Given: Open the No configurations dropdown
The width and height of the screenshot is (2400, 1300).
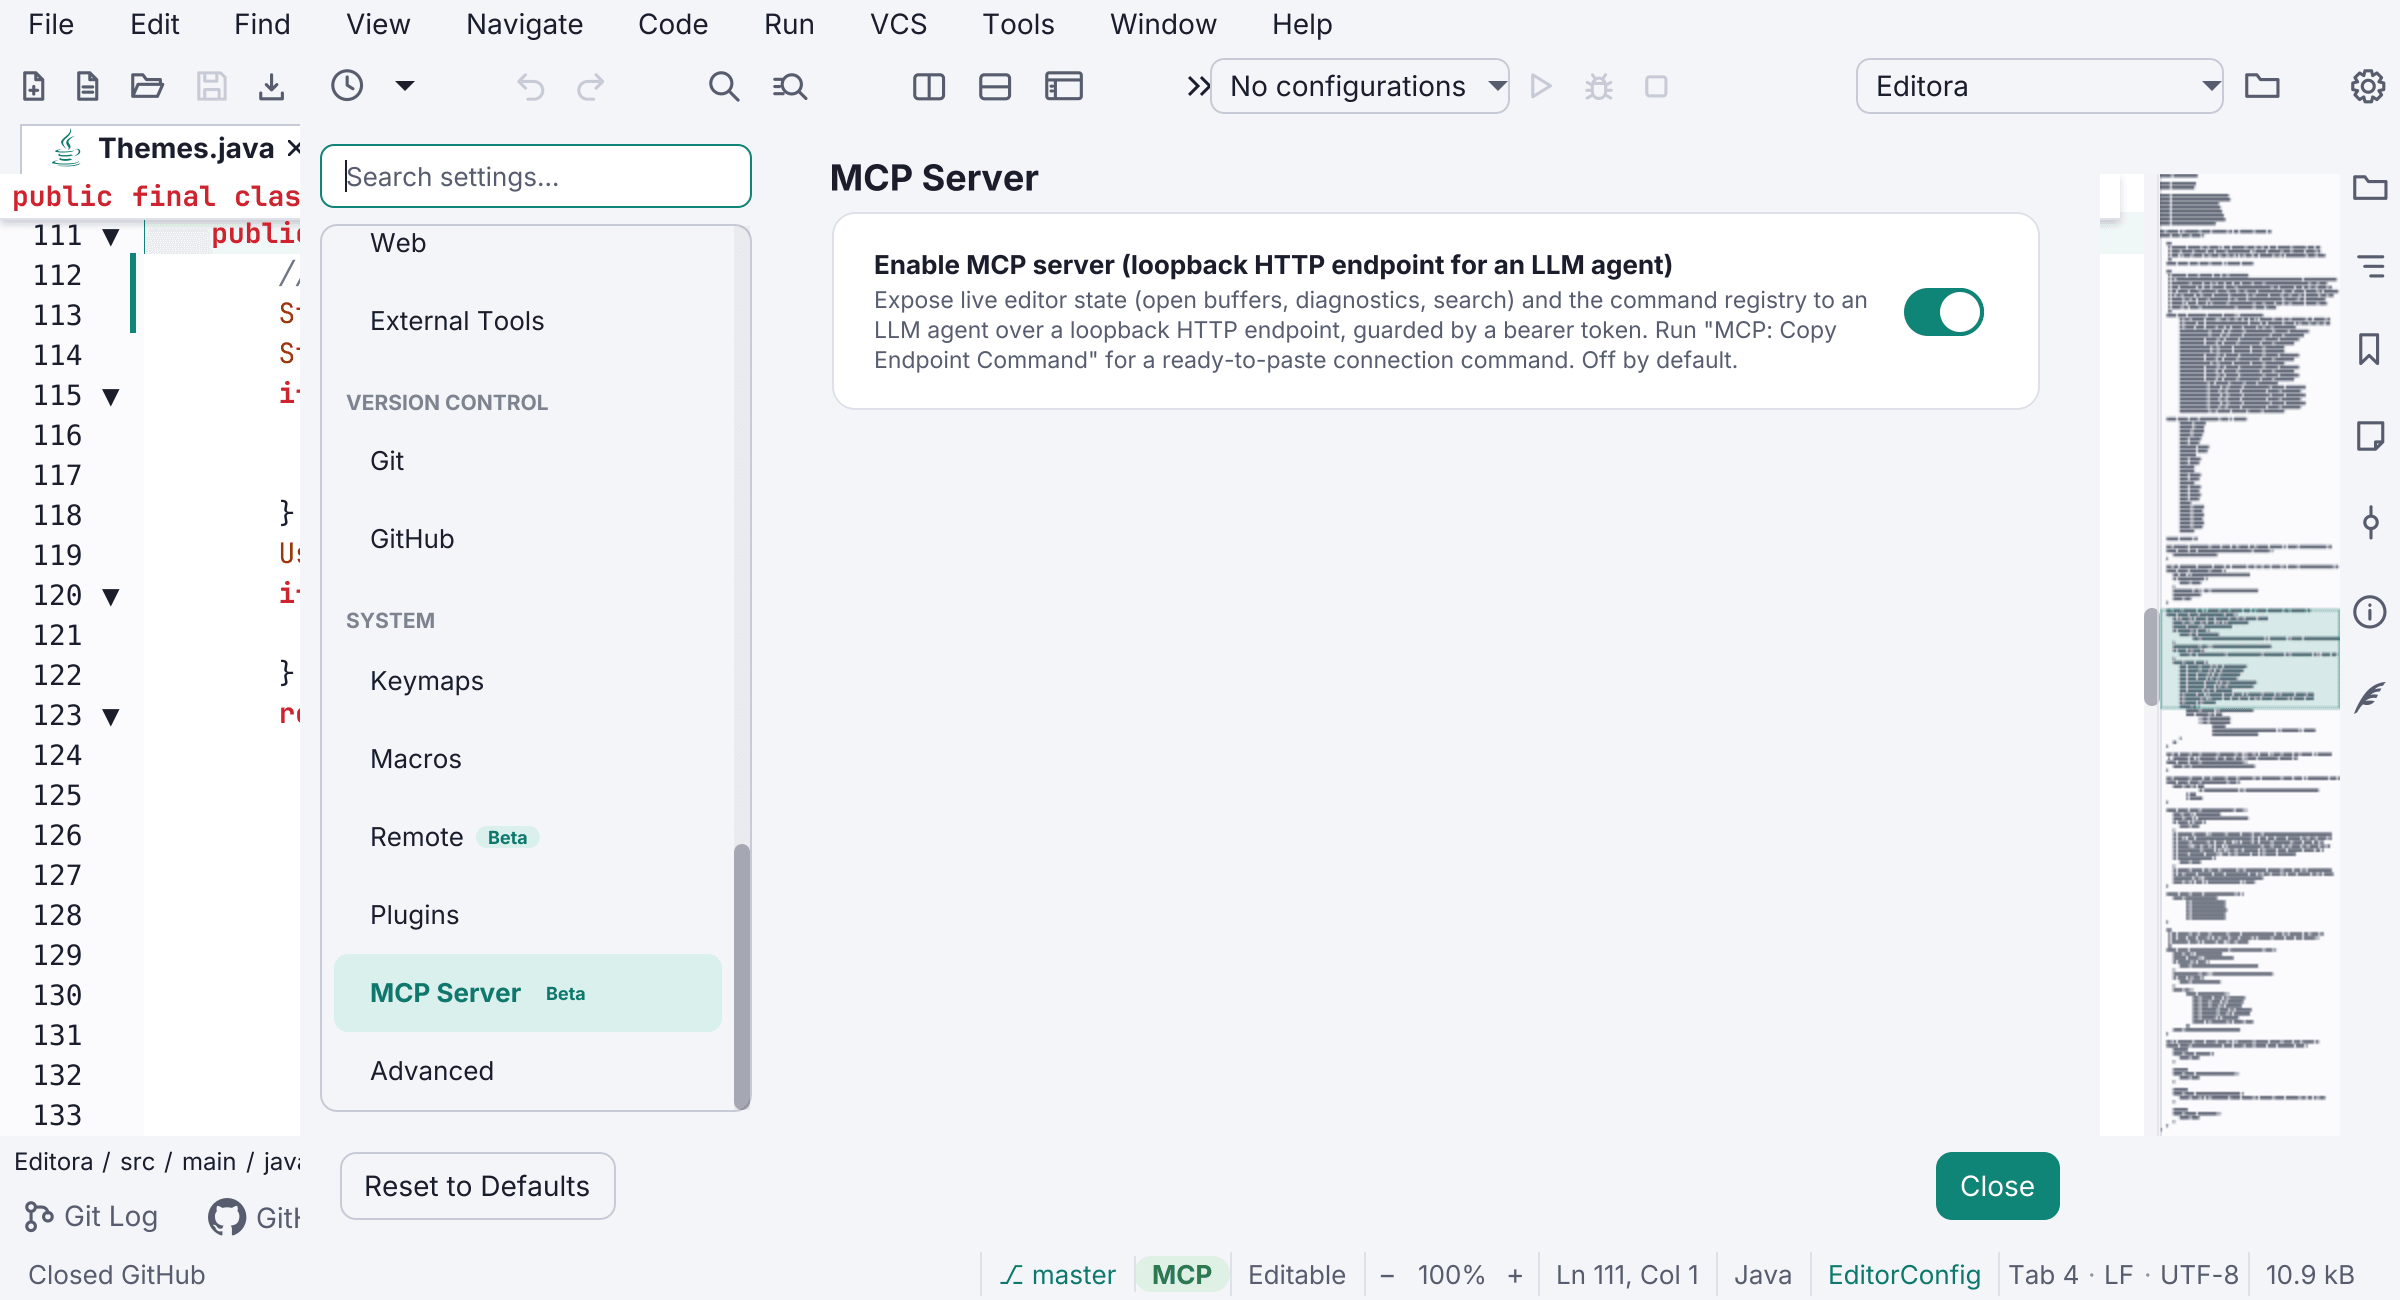Looking at the screenshot, I should pyautogui.click(x=1360, y=86).
